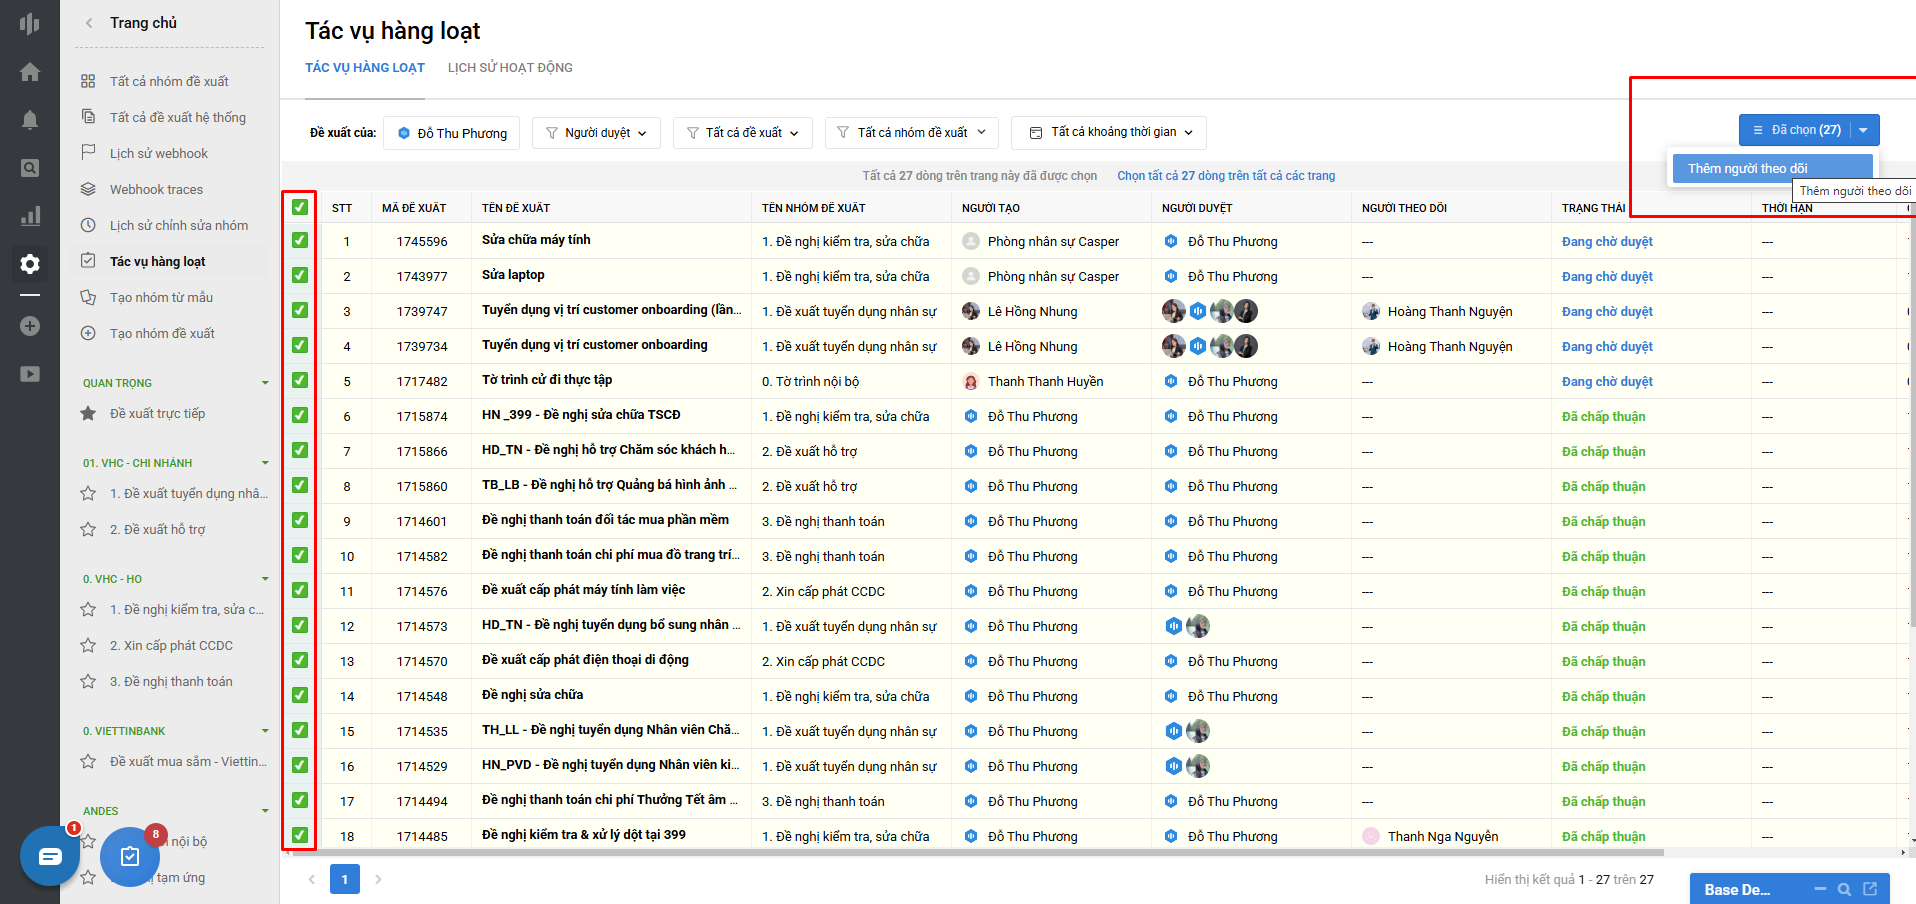This screenshot has height=904, width=1916.
Task: Open the notifications bell icon
Action: (30, 120)
